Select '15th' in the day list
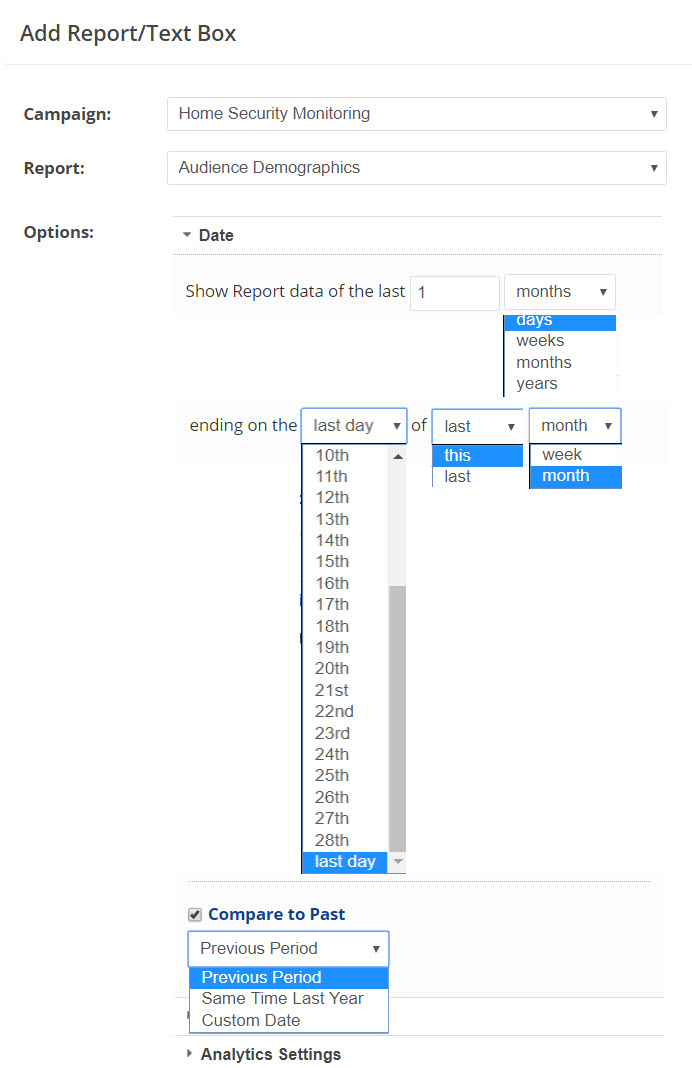Screen dimensions: 692x1068 pos(332,562)
